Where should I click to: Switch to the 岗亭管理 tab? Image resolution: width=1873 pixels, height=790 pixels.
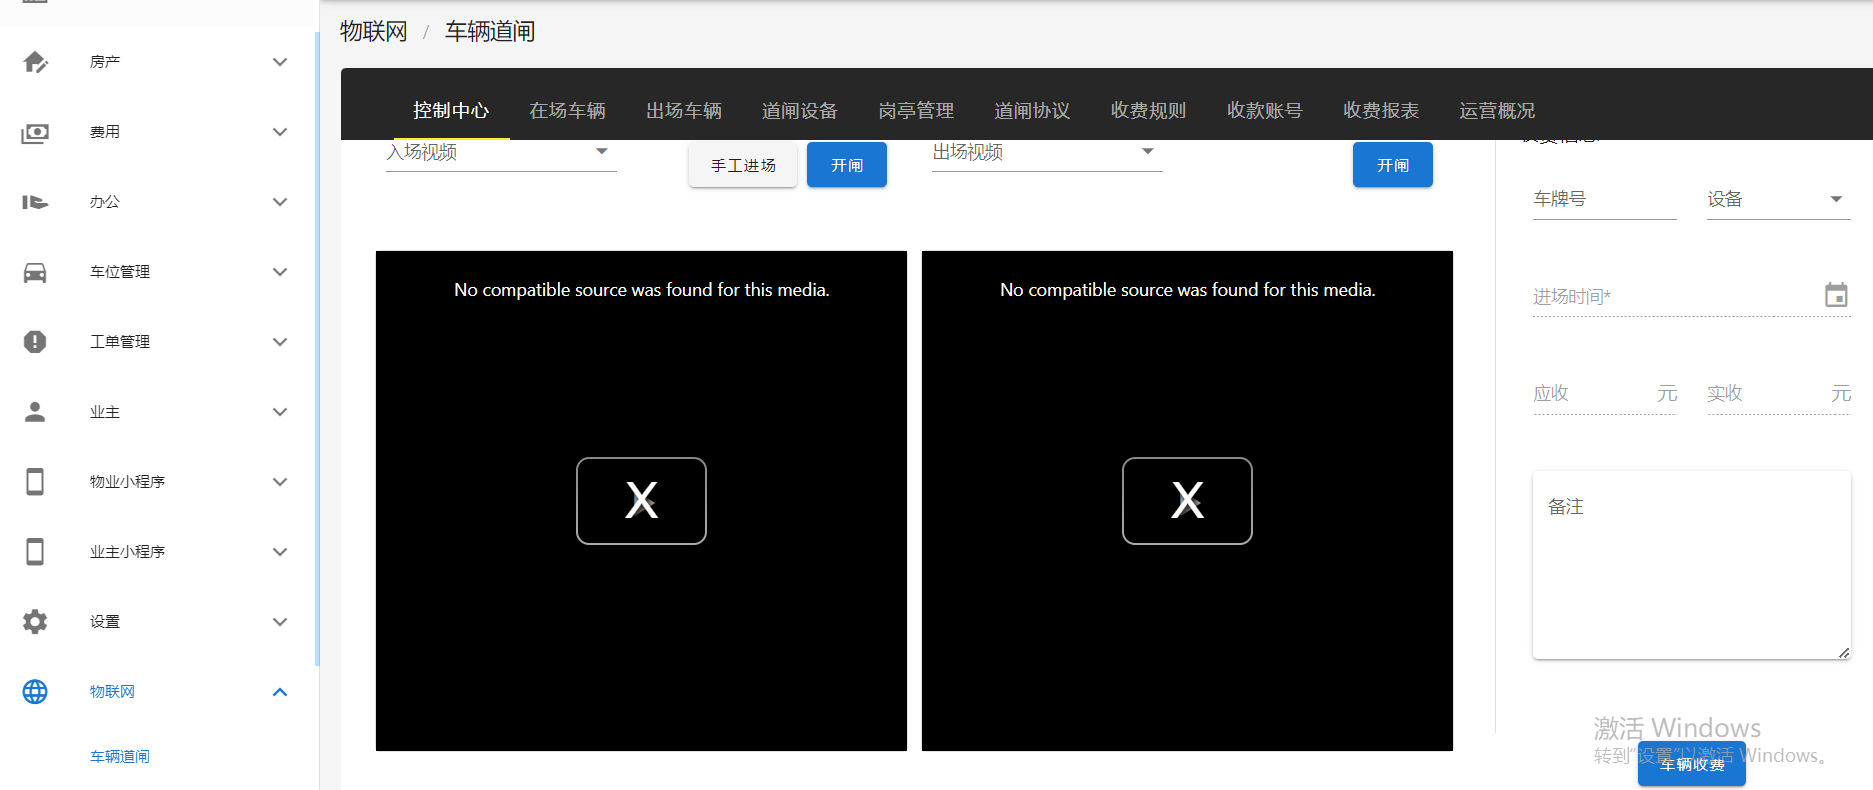(x=916, y=111)
